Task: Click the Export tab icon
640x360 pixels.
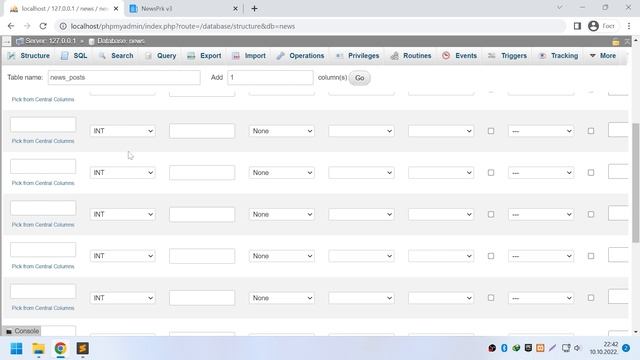Action: (x=191, y=56)
